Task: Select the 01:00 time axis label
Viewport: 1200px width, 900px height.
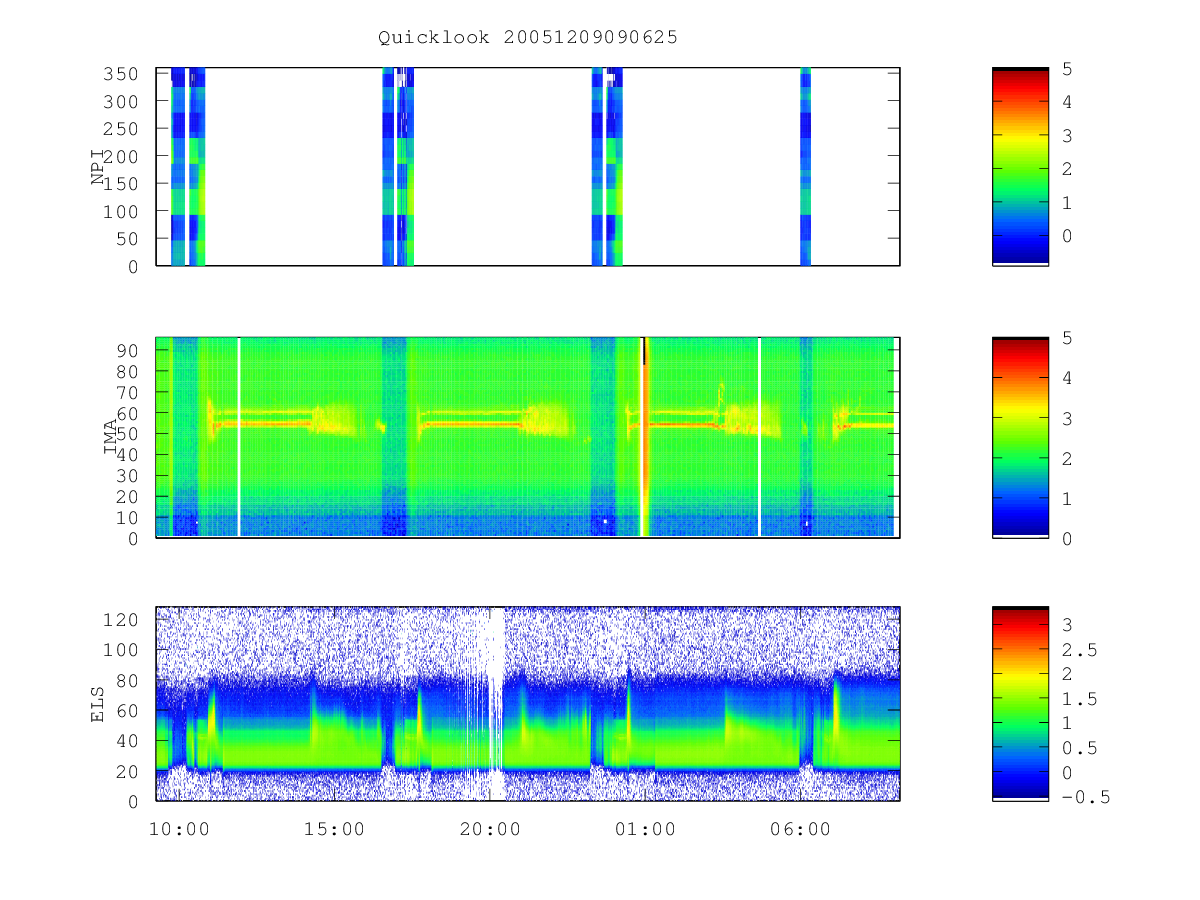Action: [x=645, y=829]
